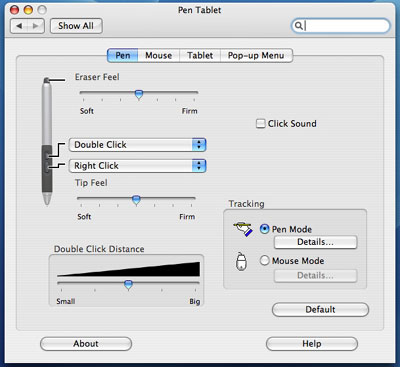Click the Tip Feel slider thumb
The width and height of the screenshot is (400, 367).
[136, 200]
